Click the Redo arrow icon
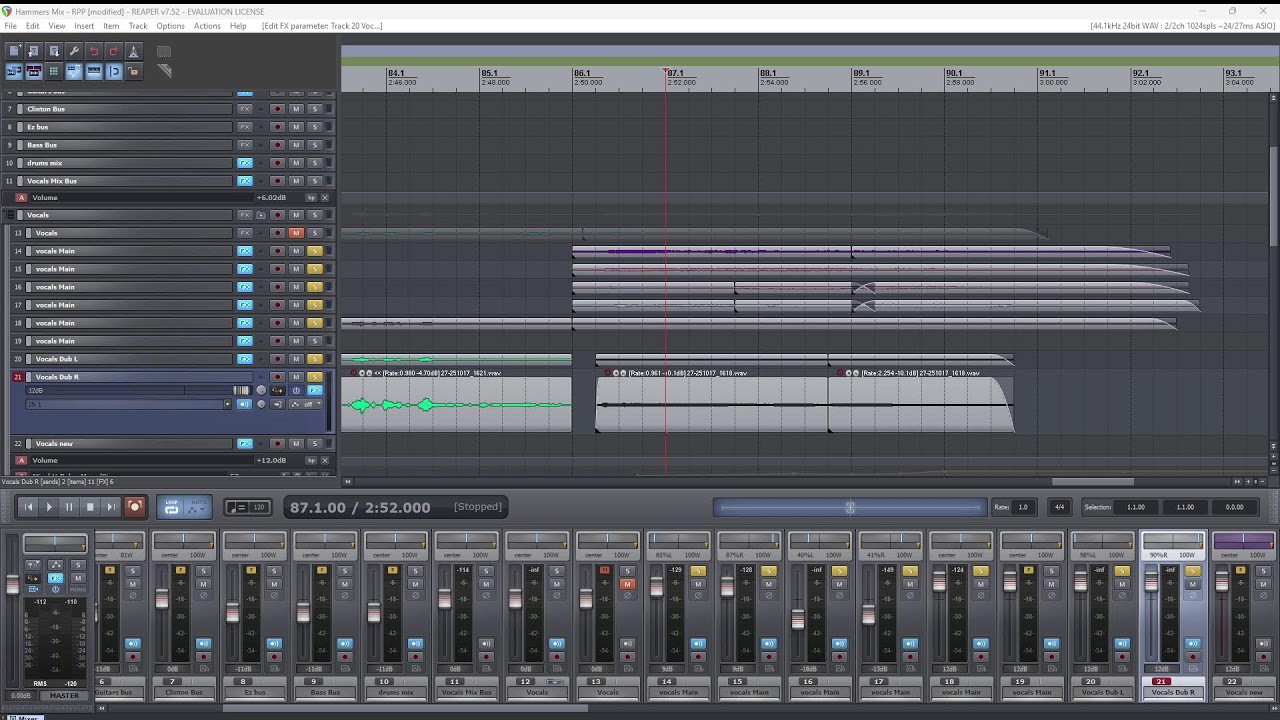The width and height of the screenshot is (1280, 720). (x=114, y=51)
